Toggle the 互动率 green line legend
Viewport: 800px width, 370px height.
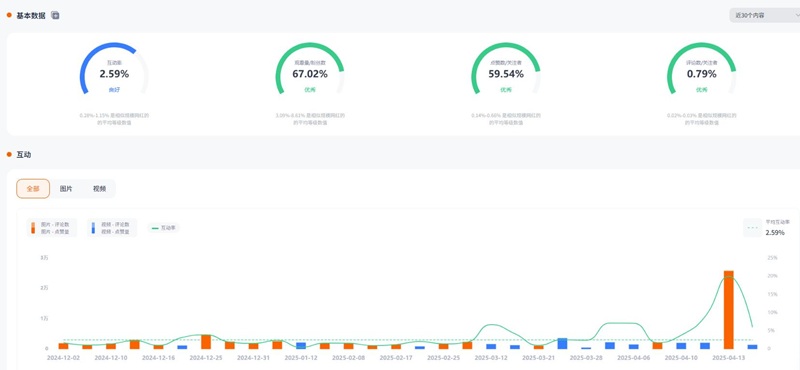164,228
